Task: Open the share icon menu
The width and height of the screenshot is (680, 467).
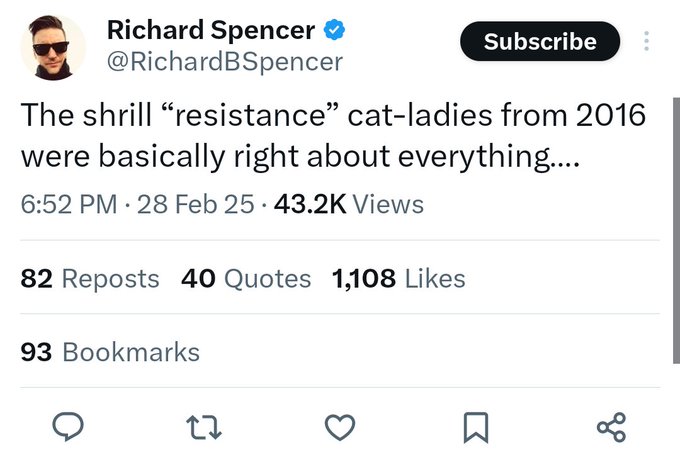Action: tap(611, 427)
